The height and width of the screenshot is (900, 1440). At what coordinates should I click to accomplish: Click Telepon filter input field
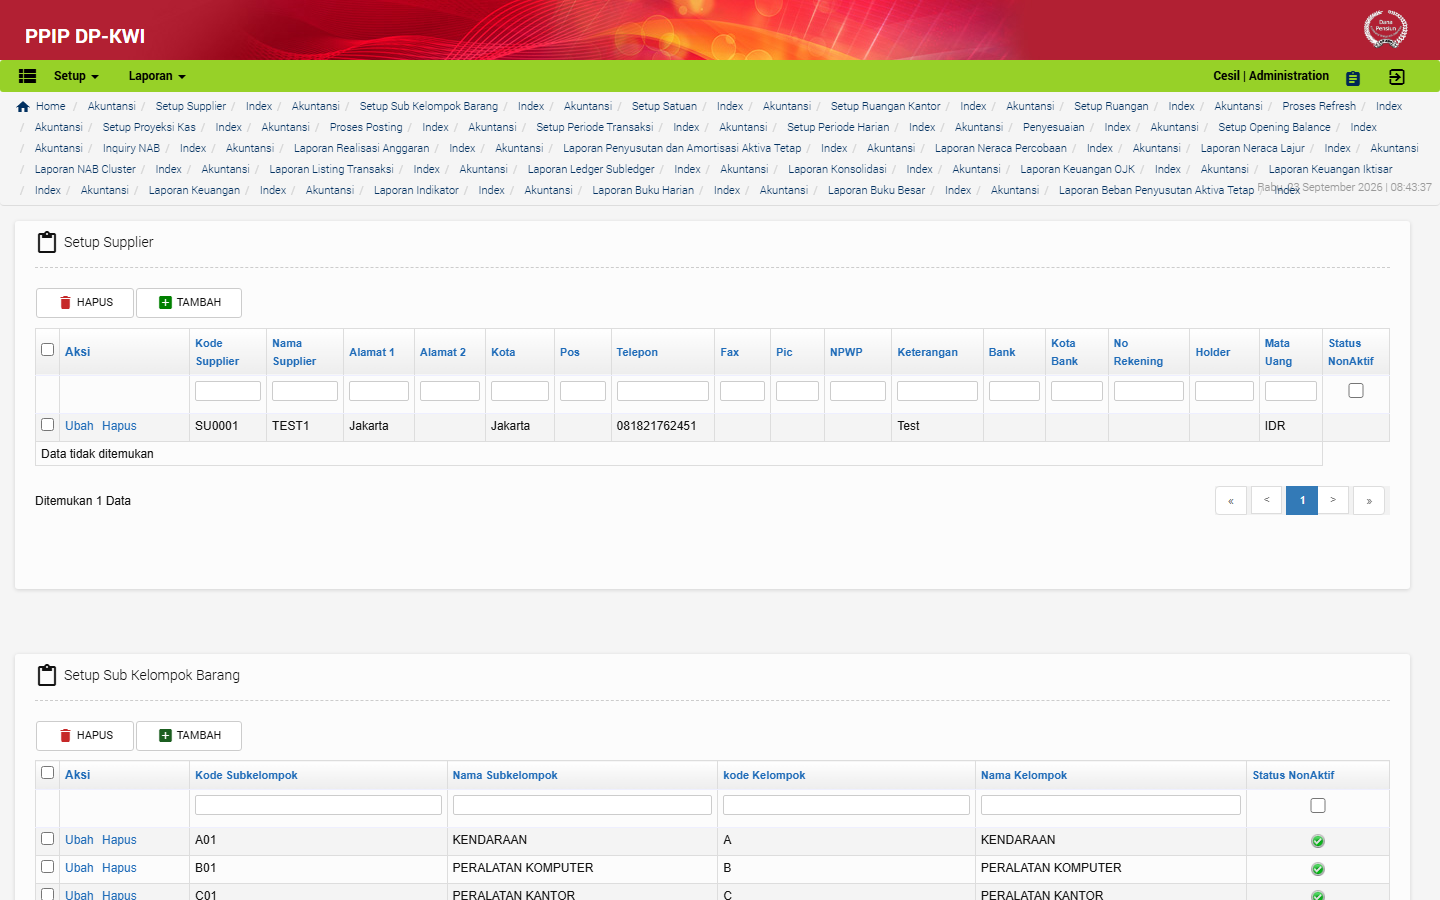(663, 391)
